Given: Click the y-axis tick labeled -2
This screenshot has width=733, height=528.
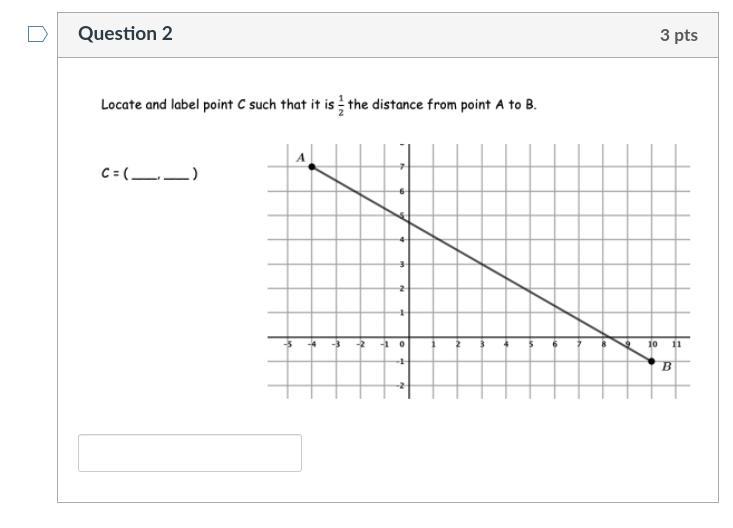Looking at the screenshot, I should pyautogui.click(x=401, y=385).
